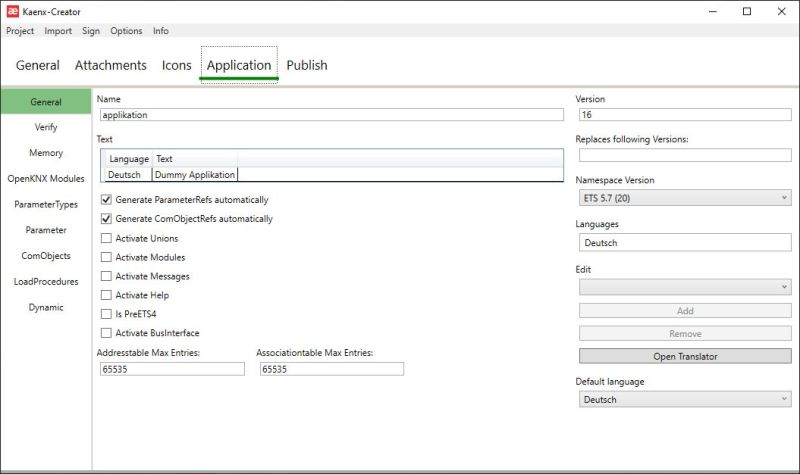Enable the Activate Modules checkbox

106,257
